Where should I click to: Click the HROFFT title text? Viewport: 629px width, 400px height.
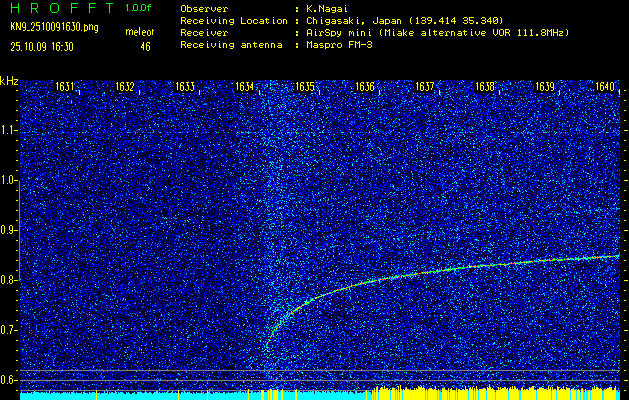[x=58, y=8]
